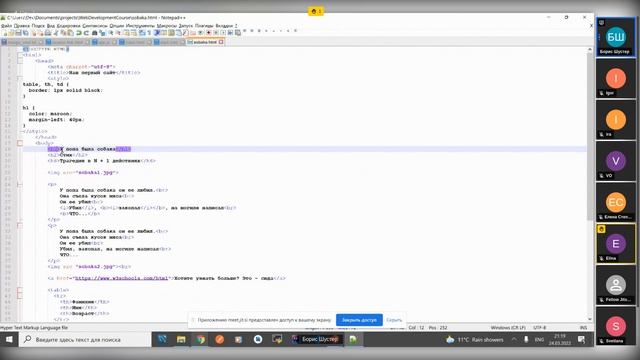Close the sobaka.html tab with its red X
The image size is (640, 360).
pyautogui.click(x=221, y=42)
